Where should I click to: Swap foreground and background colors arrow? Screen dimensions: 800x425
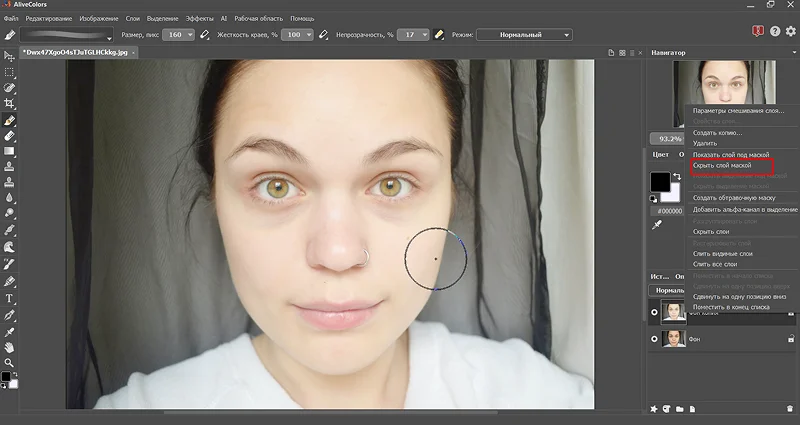tap(677, 177)
